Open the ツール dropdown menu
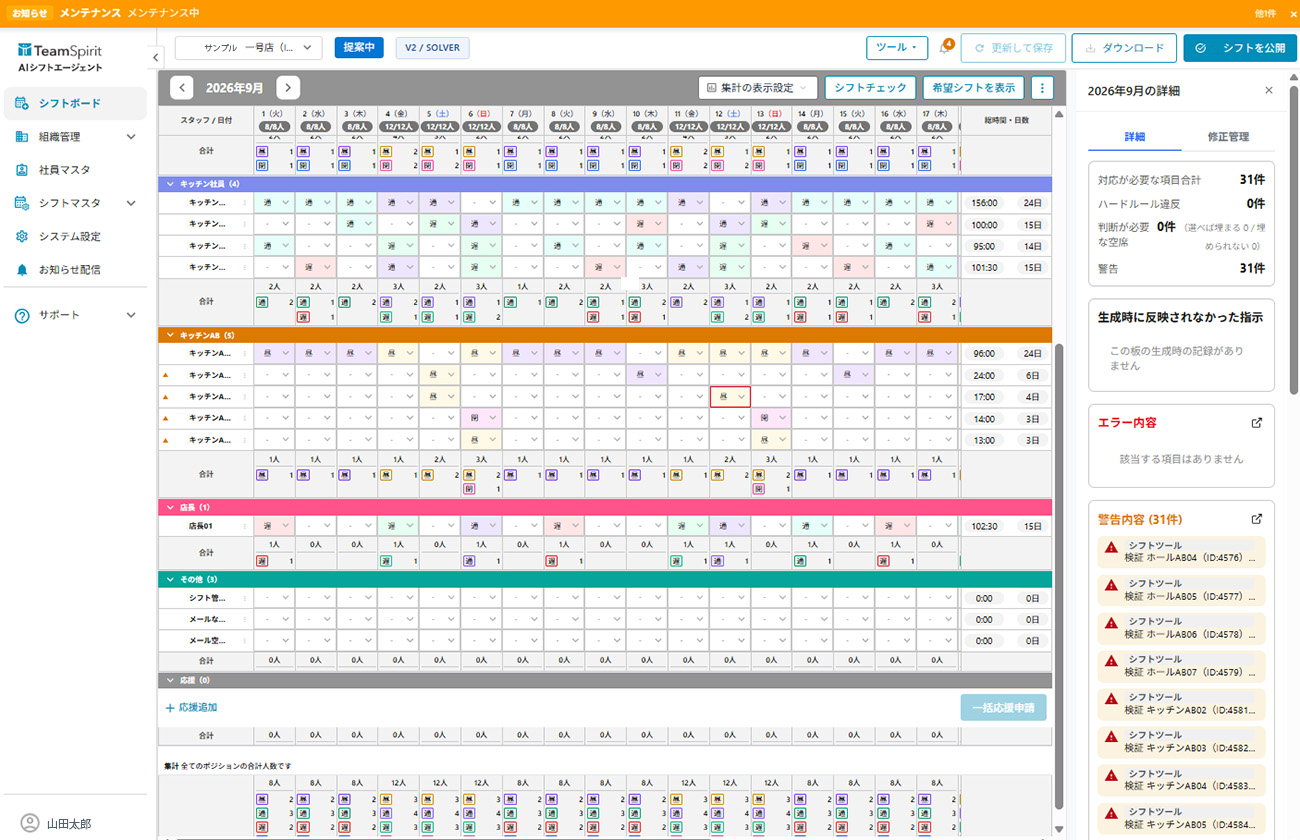Viewport: 1300px width, 840px height. click(897, 47)
